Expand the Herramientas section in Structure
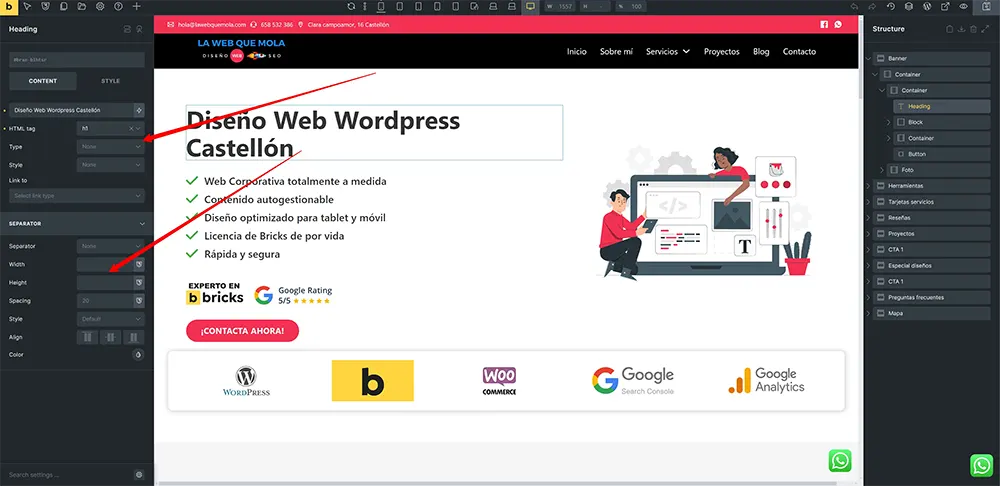 pos(868,186)
